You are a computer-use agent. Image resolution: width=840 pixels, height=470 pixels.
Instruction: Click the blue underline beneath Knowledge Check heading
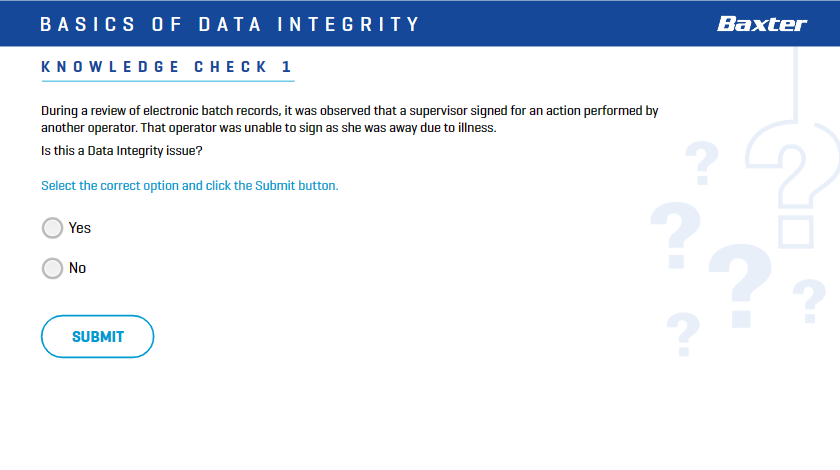[168, 81]
